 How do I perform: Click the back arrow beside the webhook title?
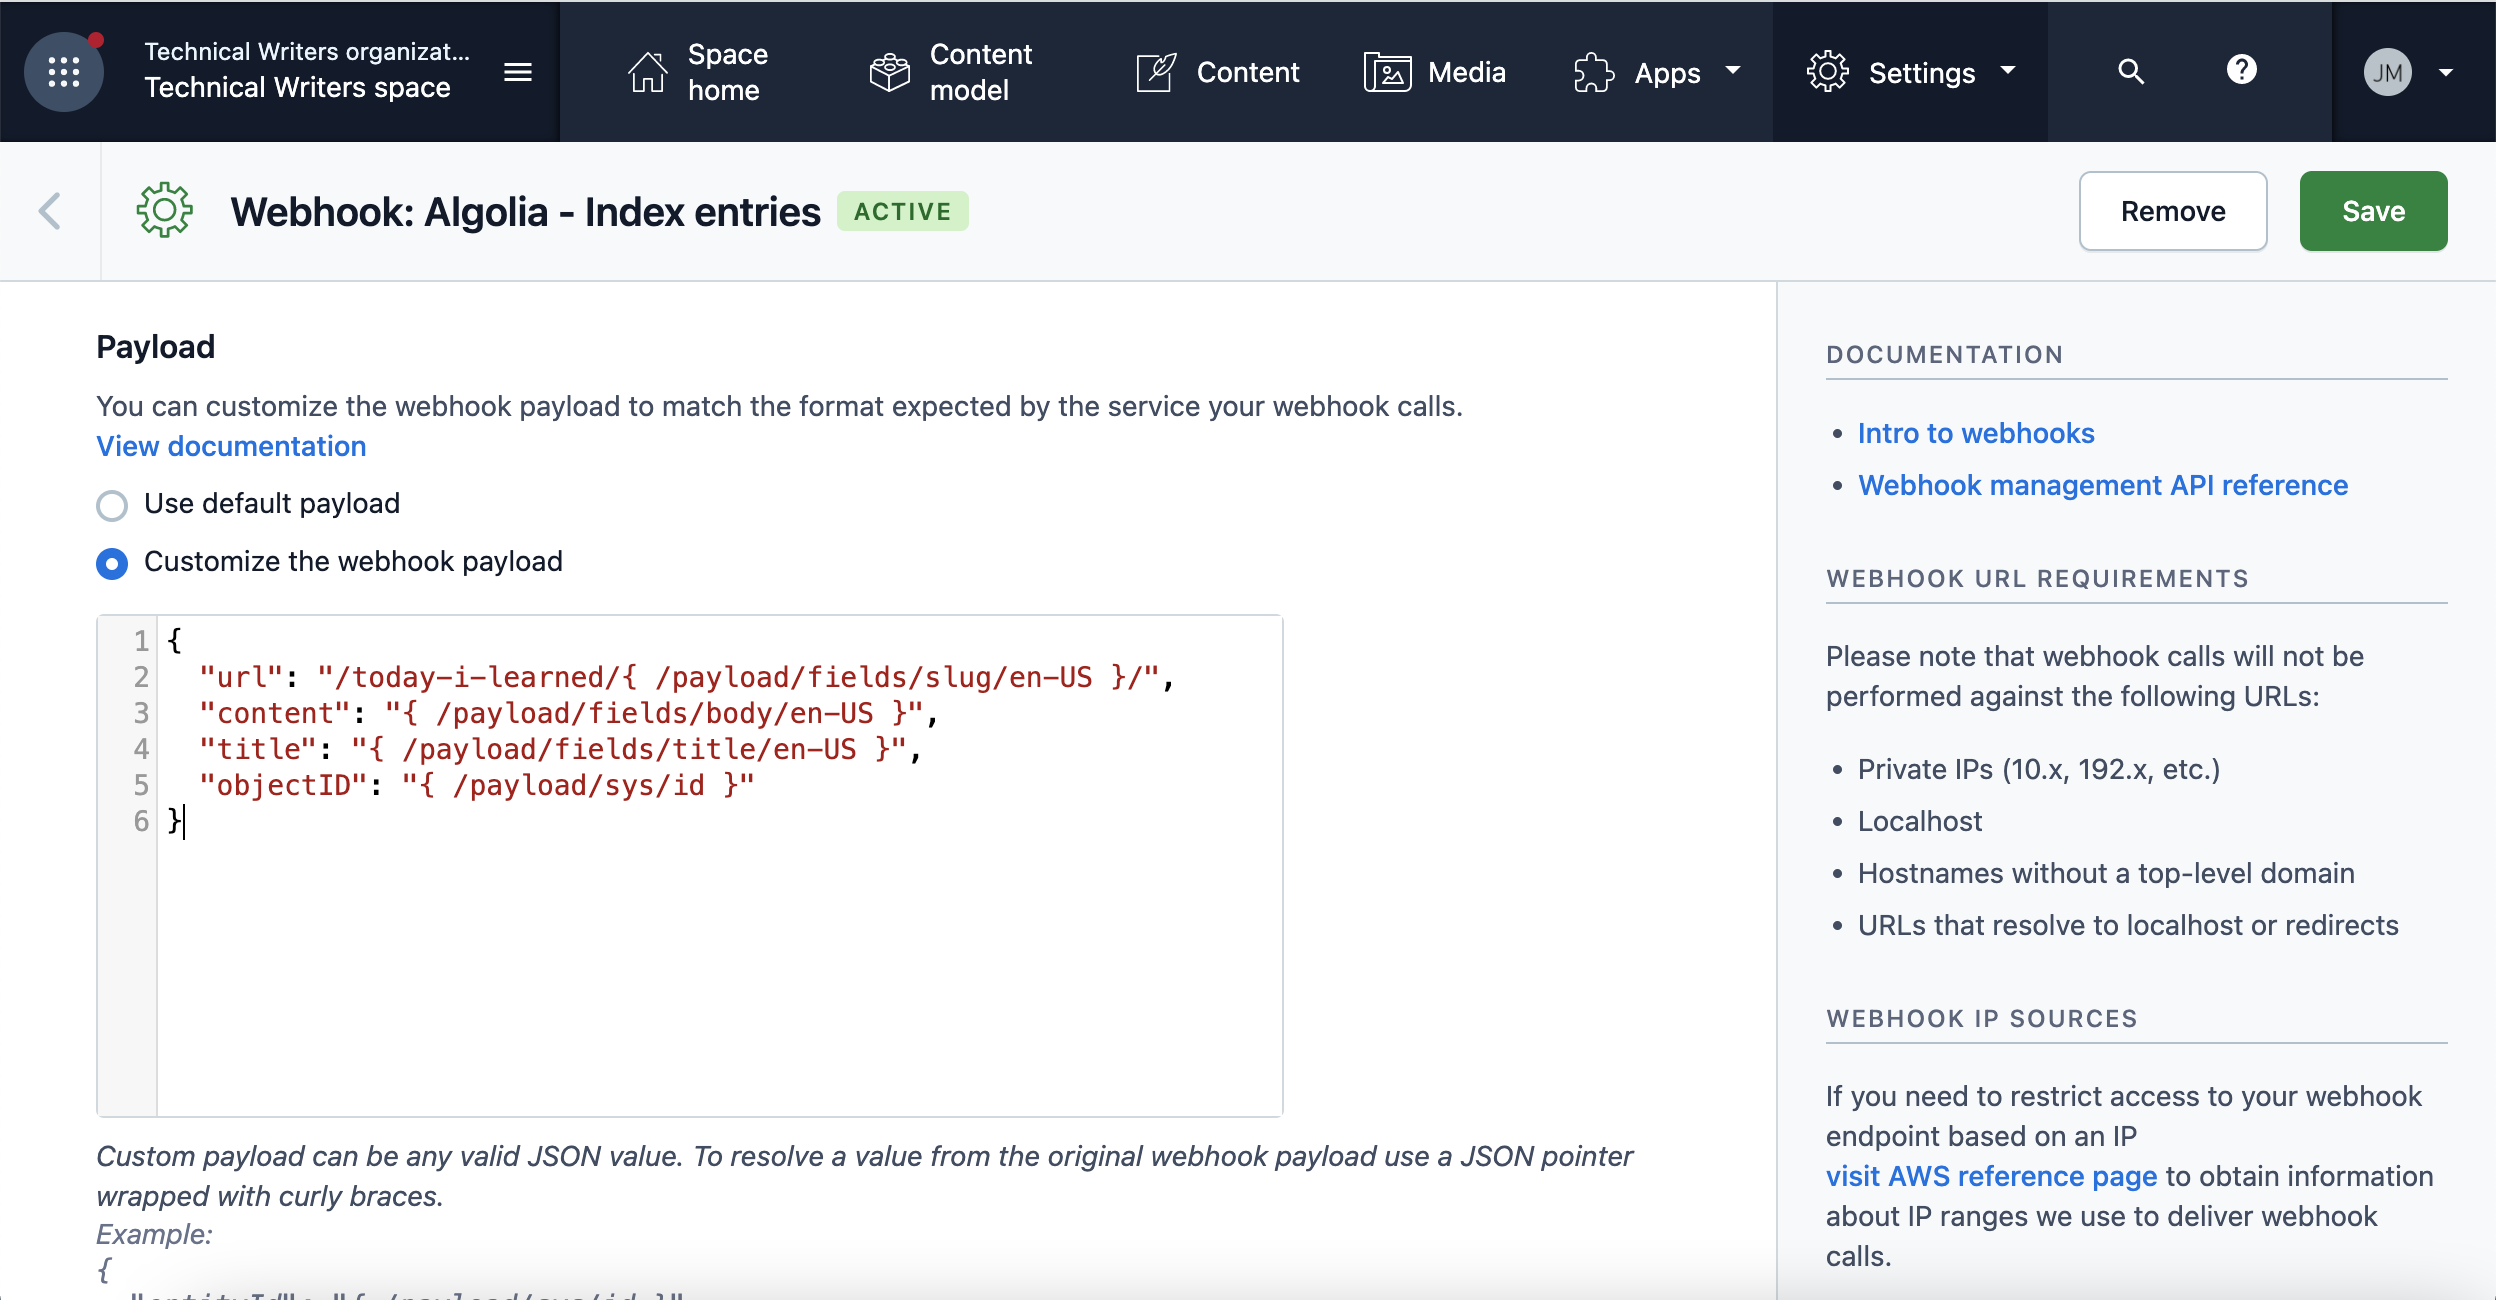50,210
